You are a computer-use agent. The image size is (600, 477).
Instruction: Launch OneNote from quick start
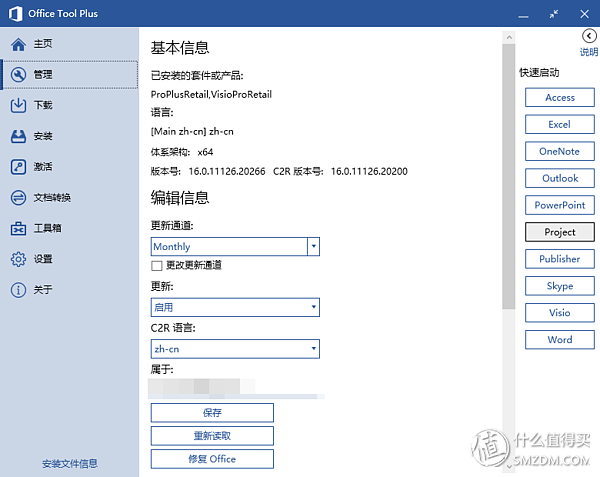(x=560, y=151)
